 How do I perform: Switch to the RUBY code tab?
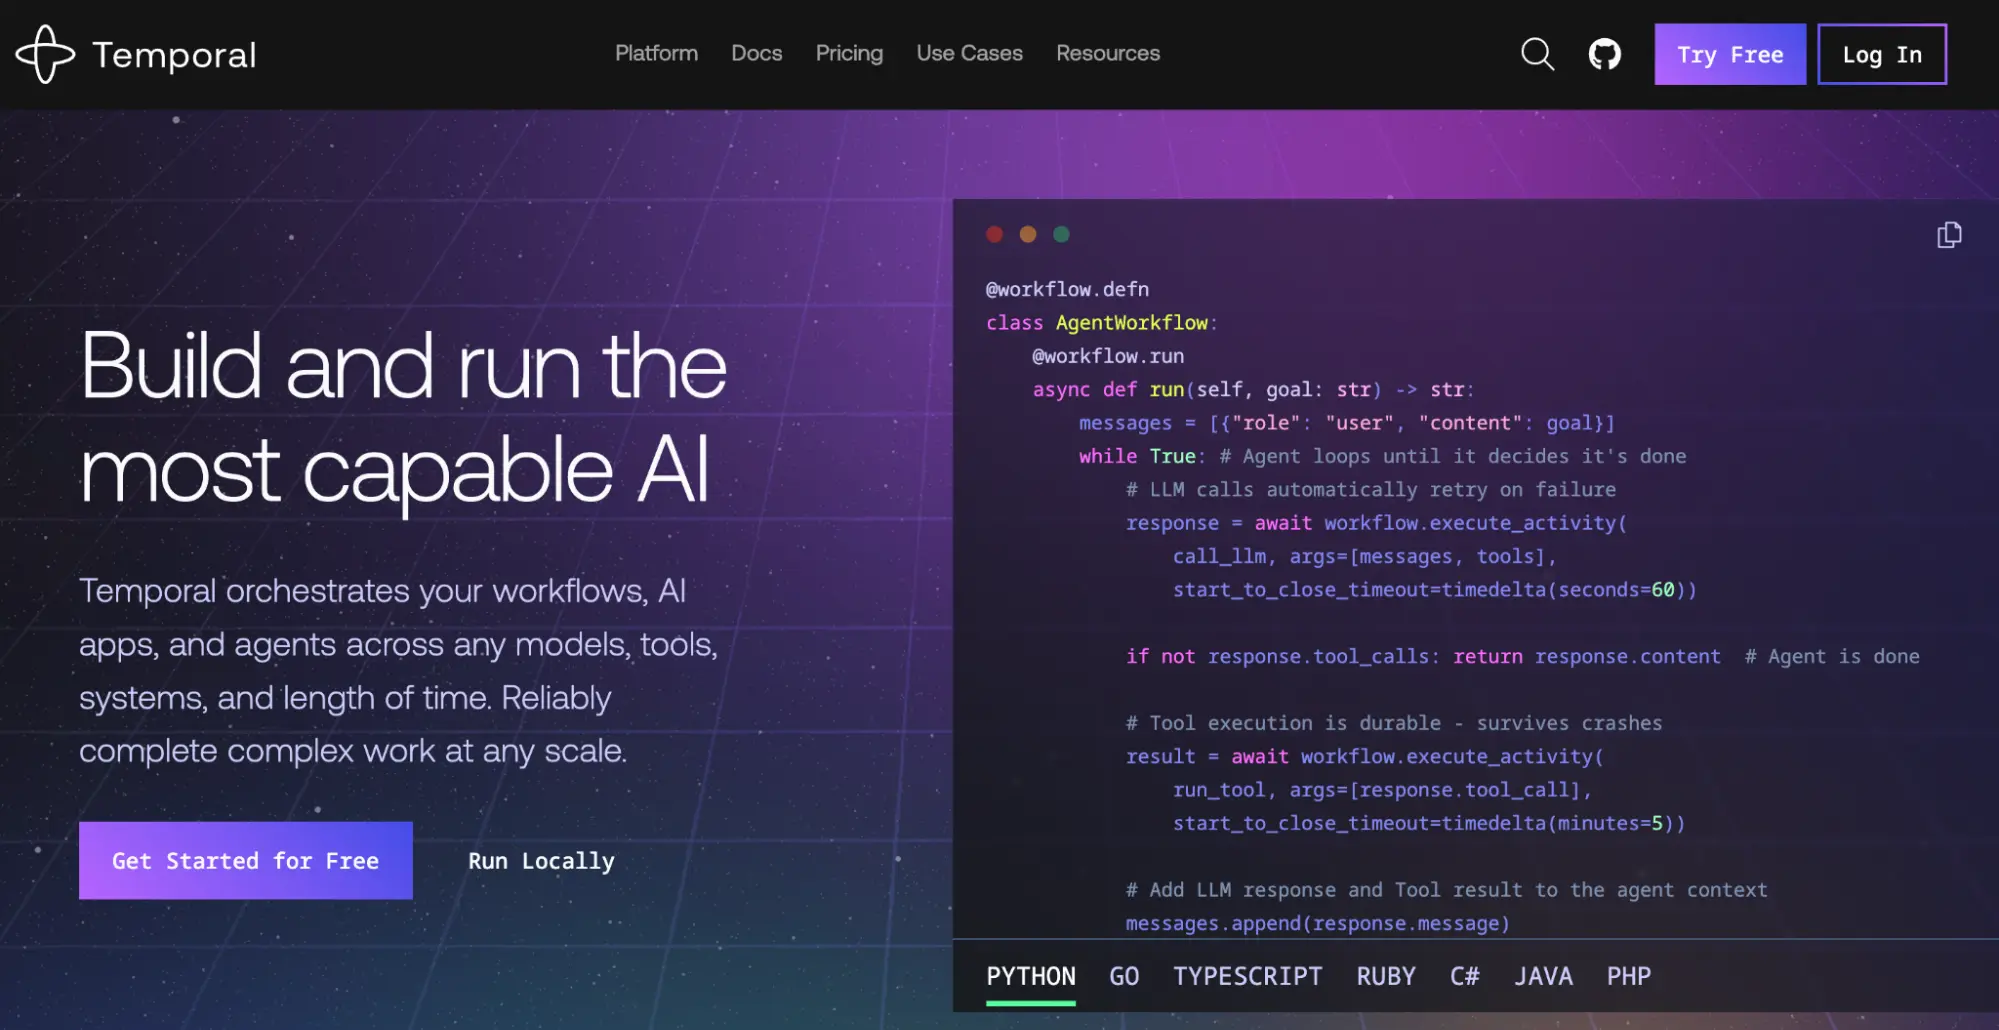click(x=1386, y=976)
